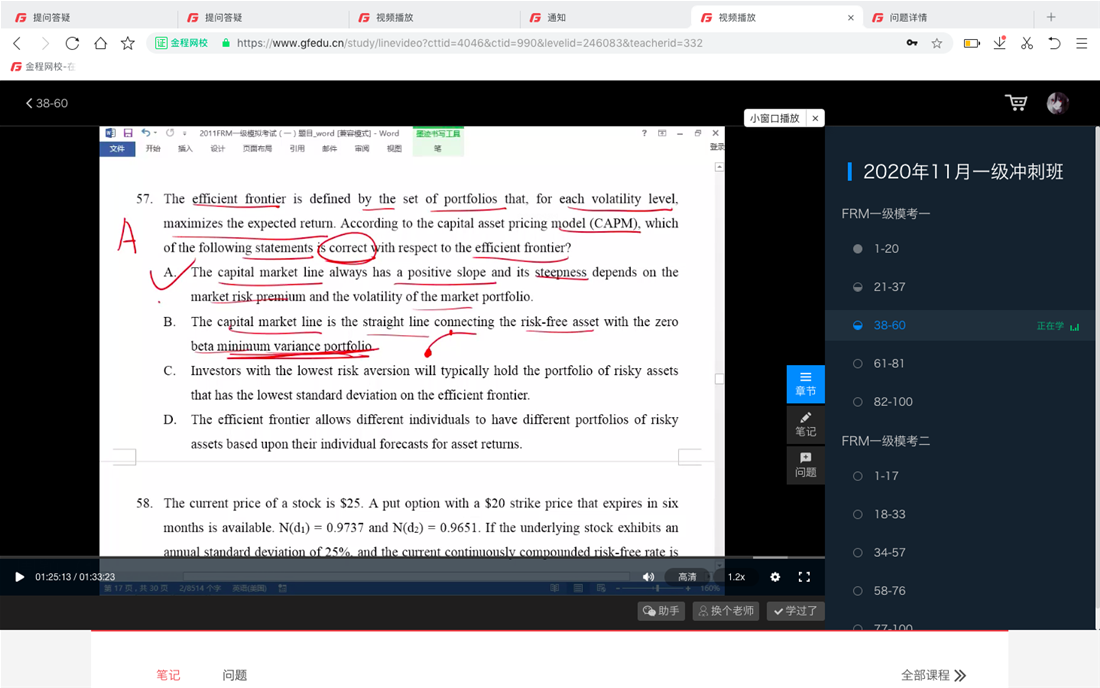Click the scissors screenshot tool
1100x688 pixels.
(x=1027, y=43)
